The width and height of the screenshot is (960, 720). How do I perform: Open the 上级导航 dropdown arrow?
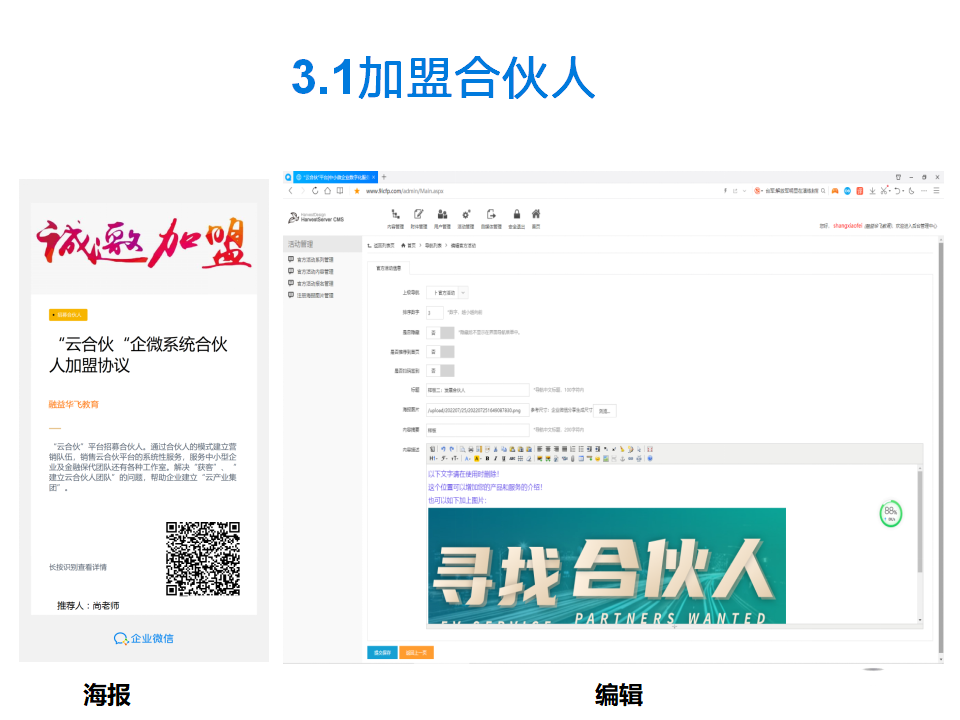click(x=463, y=293)
